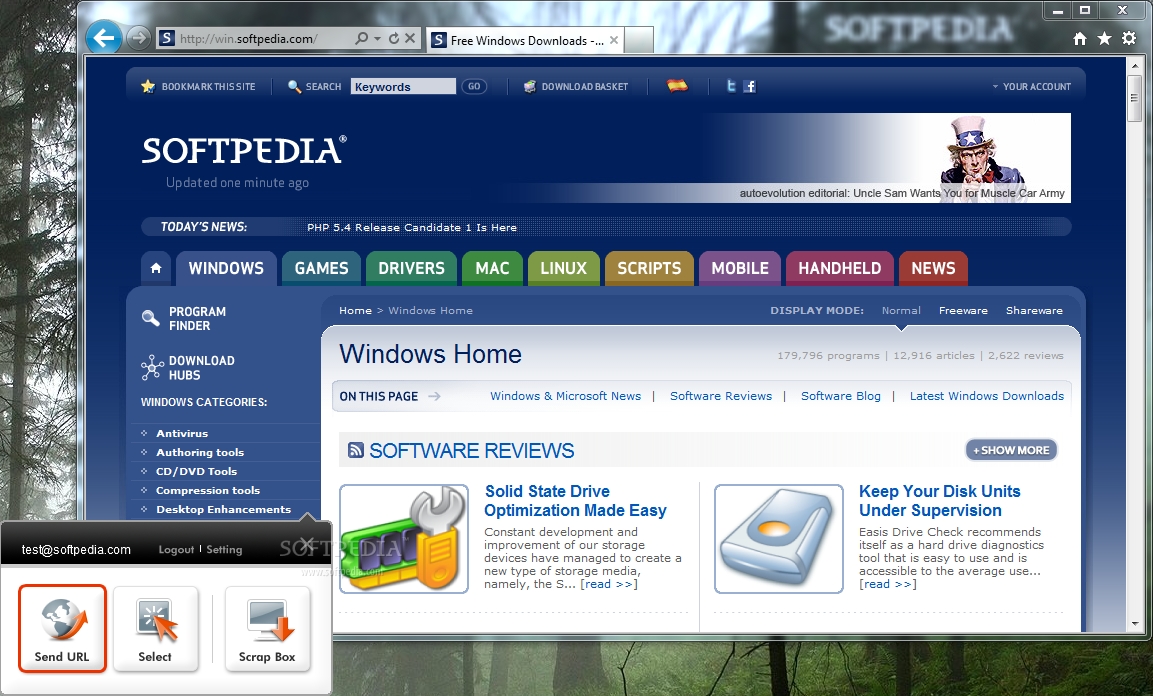Open Keep Your Disk Units article title

tap(940, 501)
